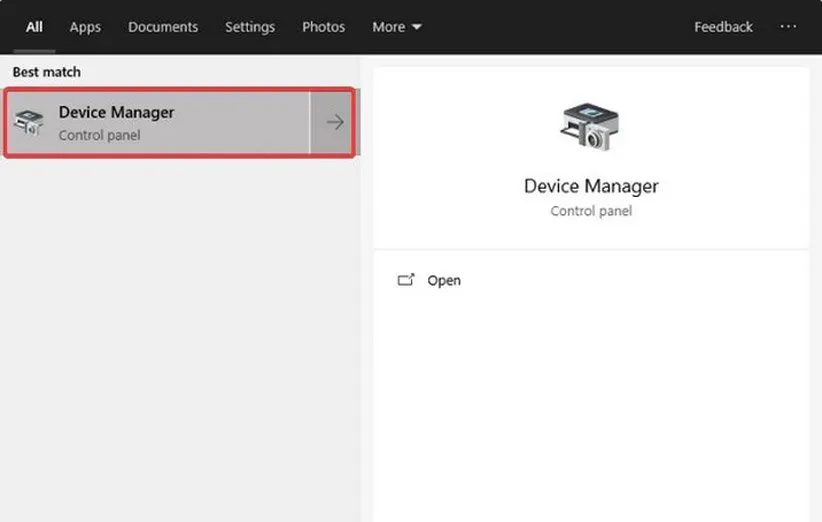
Task: Click the caret arrow beside More
Action: pos(416,27)
